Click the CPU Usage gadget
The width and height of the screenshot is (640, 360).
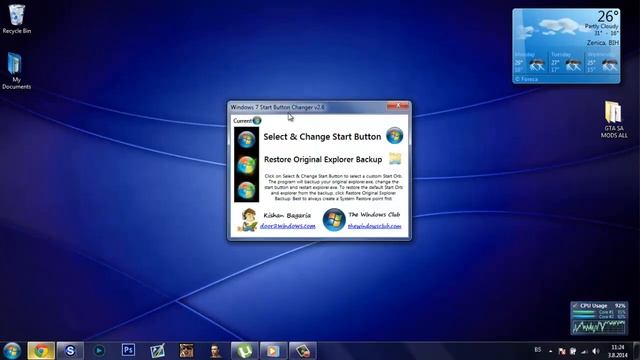[599, 318]
